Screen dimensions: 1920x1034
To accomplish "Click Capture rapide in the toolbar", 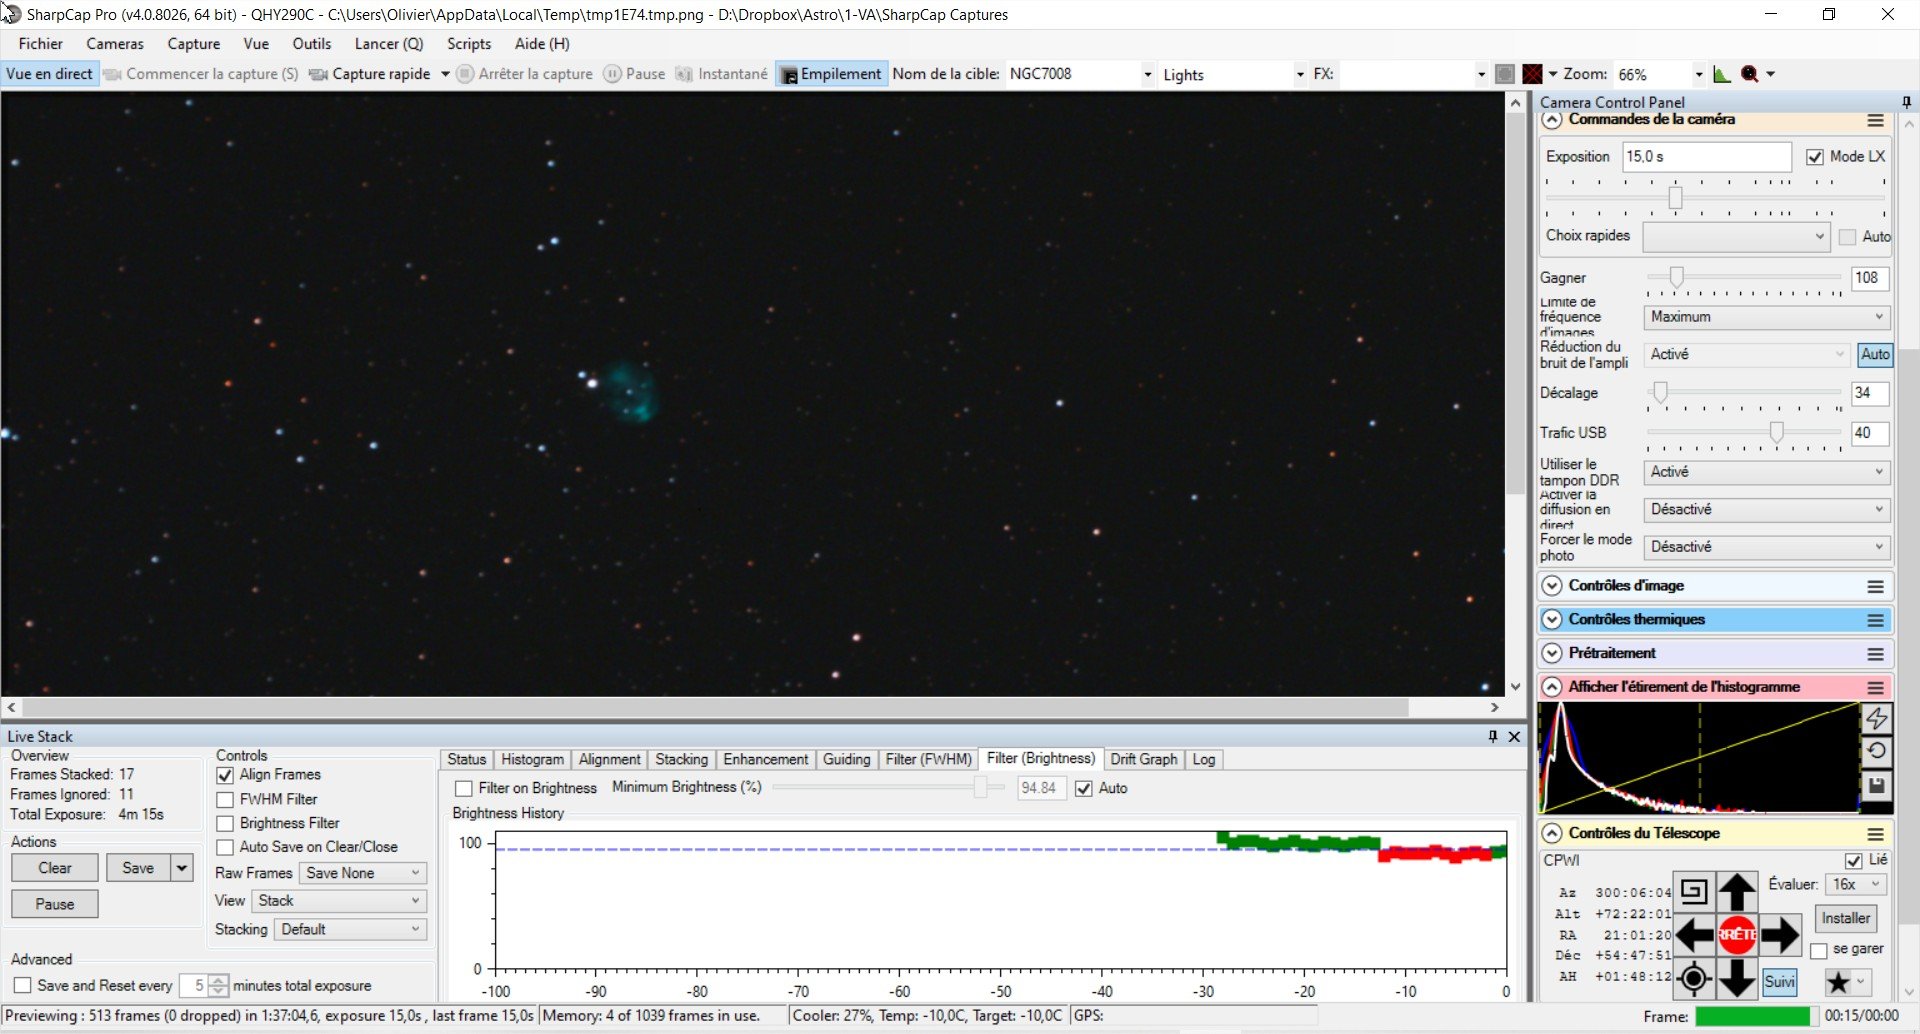I will pyautogui.click(x=371, y=74).
